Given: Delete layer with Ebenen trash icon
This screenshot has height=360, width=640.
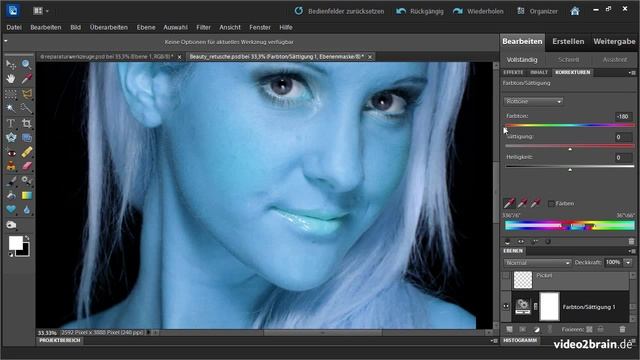Looking at the screenshot, I should tap(622, 329).
